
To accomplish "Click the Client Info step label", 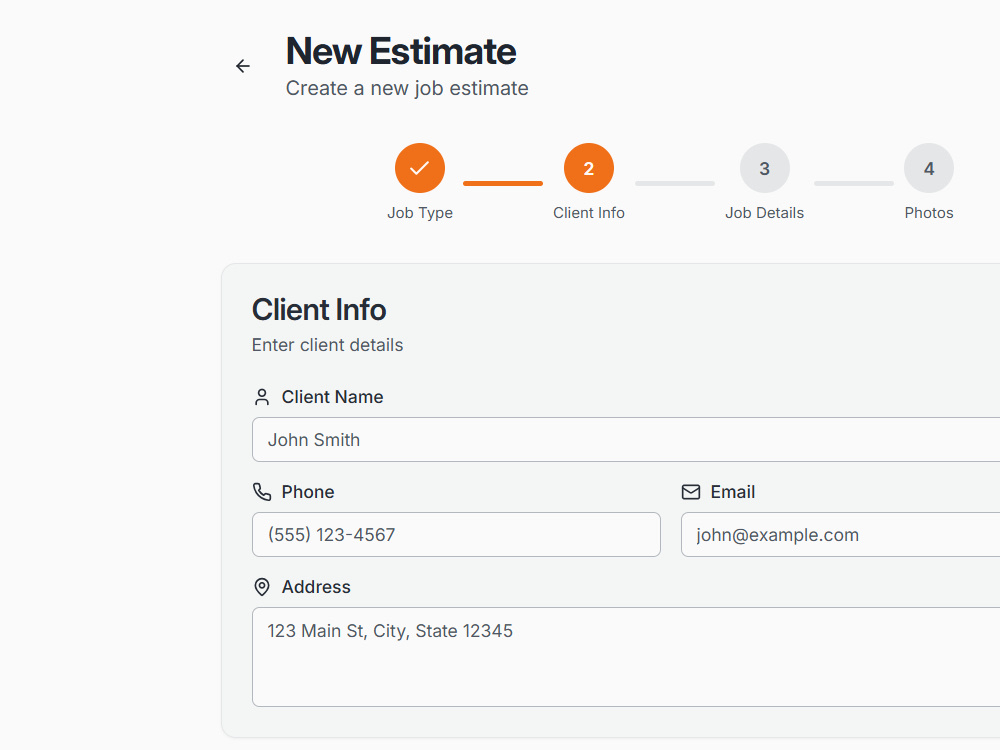I will click(x=589, y=213).
